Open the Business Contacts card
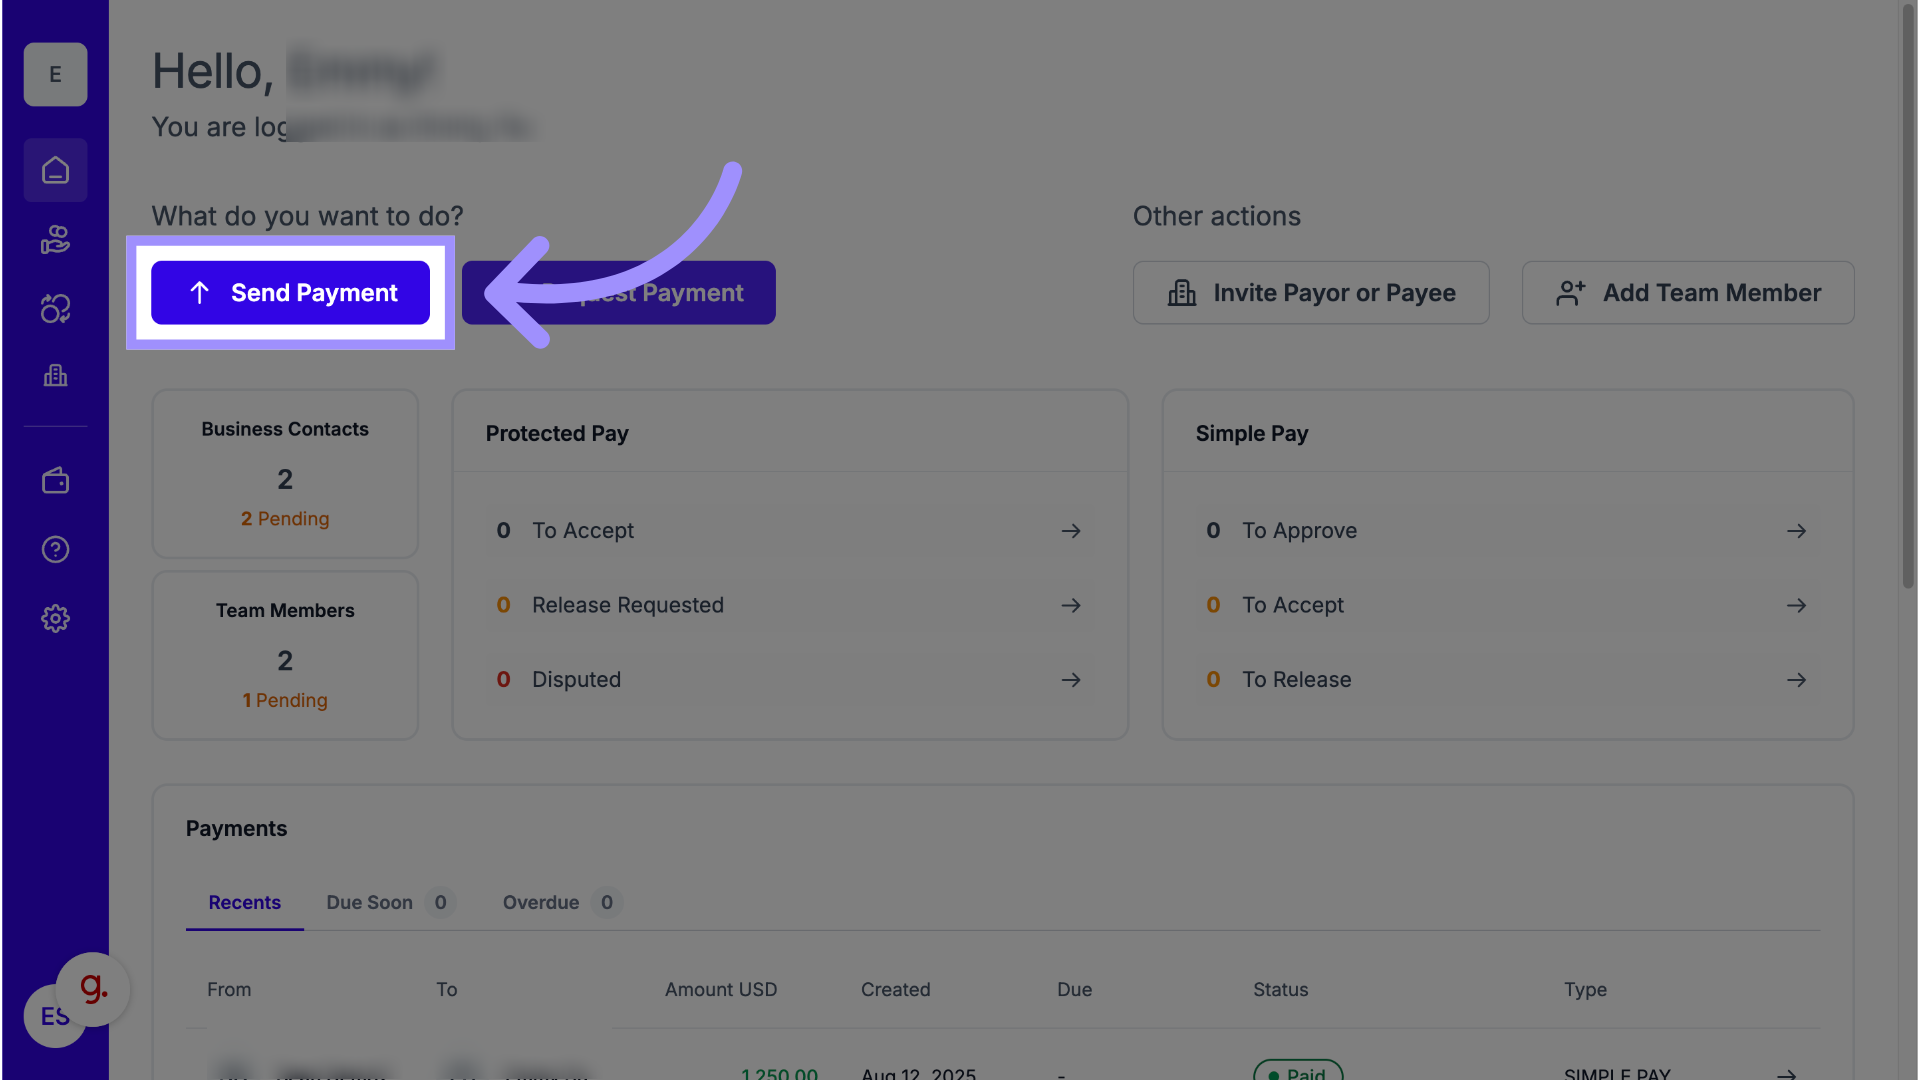The image size is (1920, 1080). [285, 474]
